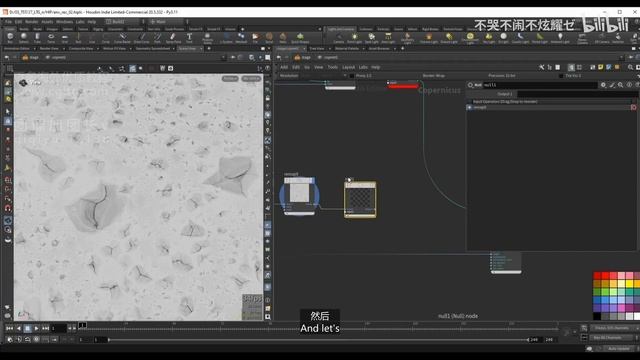Select the yellow-highlighted null node
This screenshot has height=360, width=640.
coord(360,199)
